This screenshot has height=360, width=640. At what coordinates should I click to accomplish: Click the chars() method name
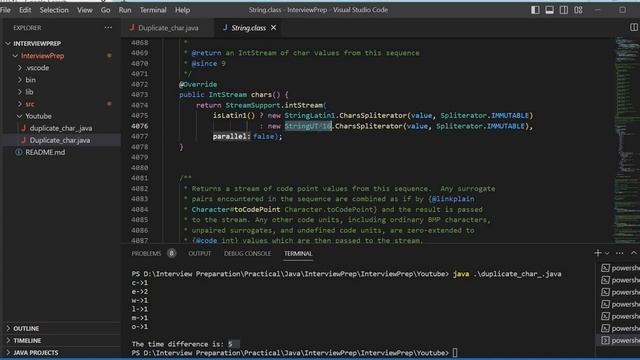pos(261,95)
